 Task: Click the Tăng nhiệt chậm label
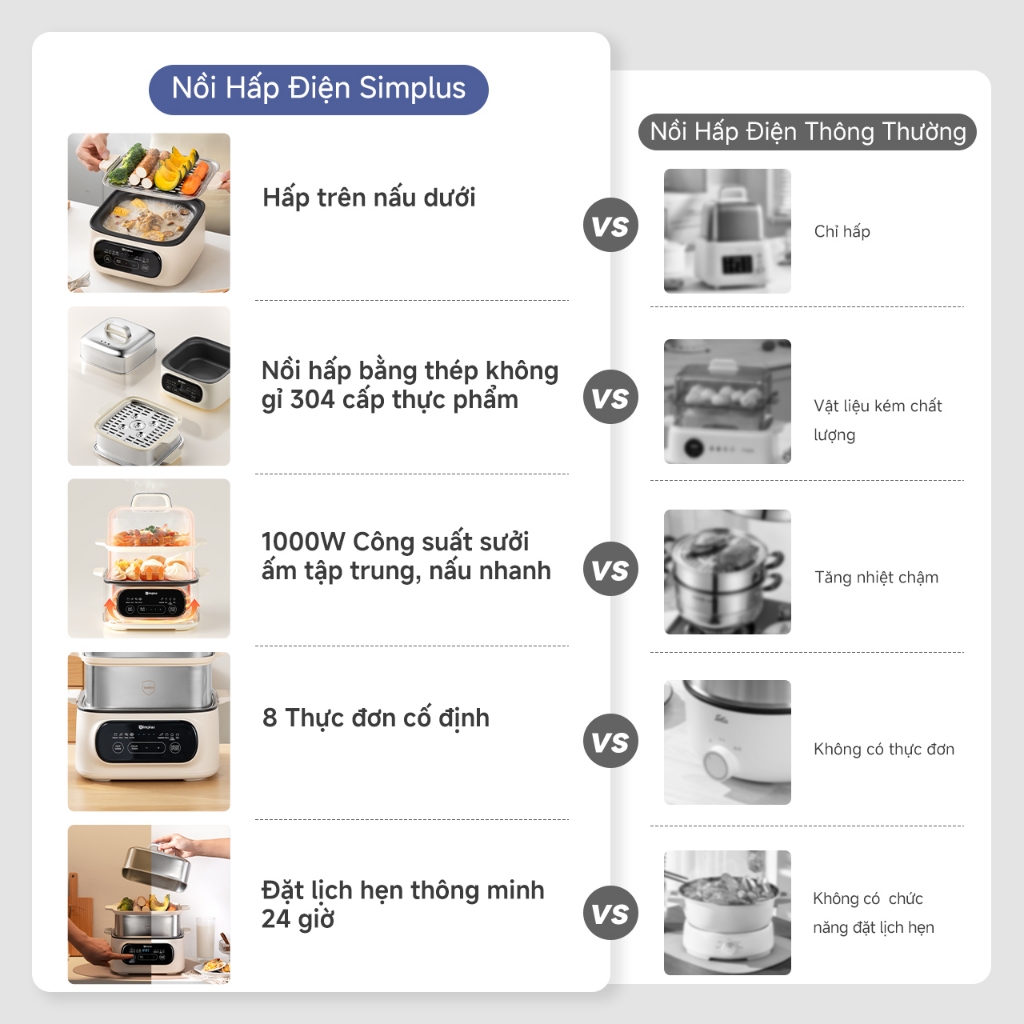[x=876, y=577]
